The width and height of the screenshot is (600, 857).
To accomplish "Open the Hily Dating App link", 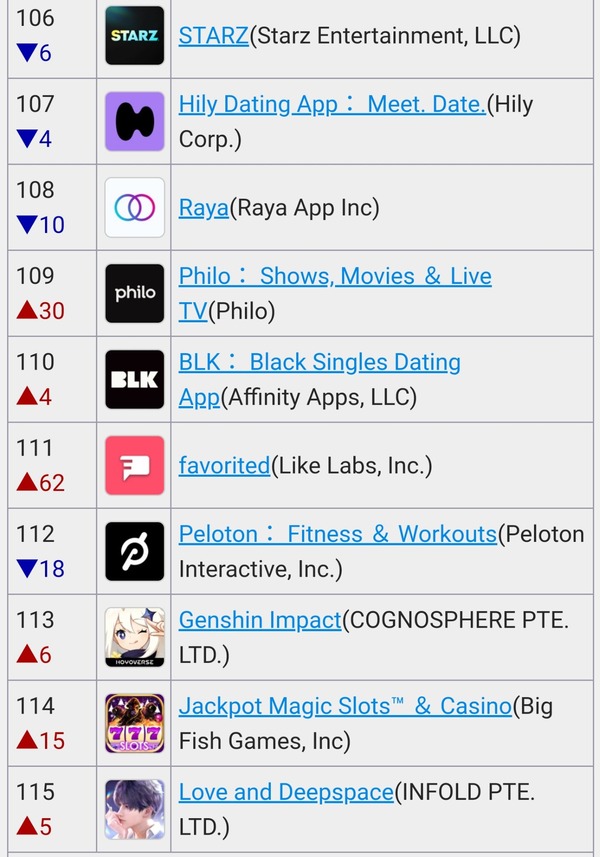I will point(332,104).
